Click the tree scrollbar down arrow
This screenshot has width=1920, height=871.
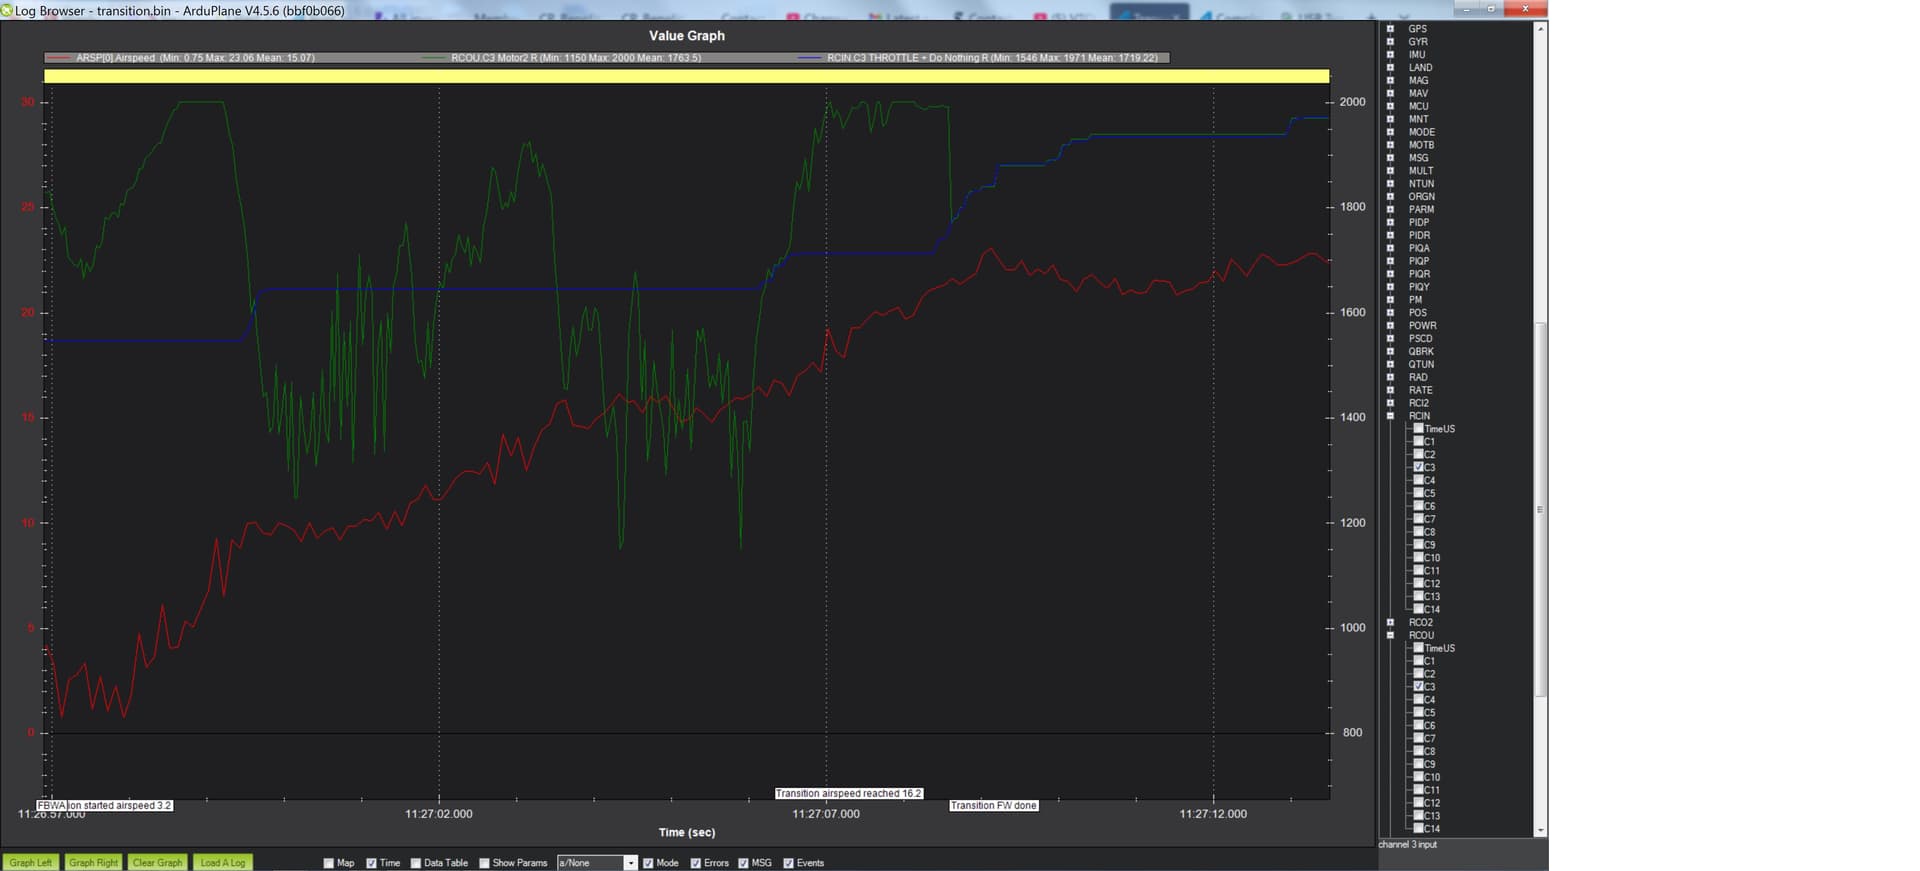click(x=1541, y=830)
